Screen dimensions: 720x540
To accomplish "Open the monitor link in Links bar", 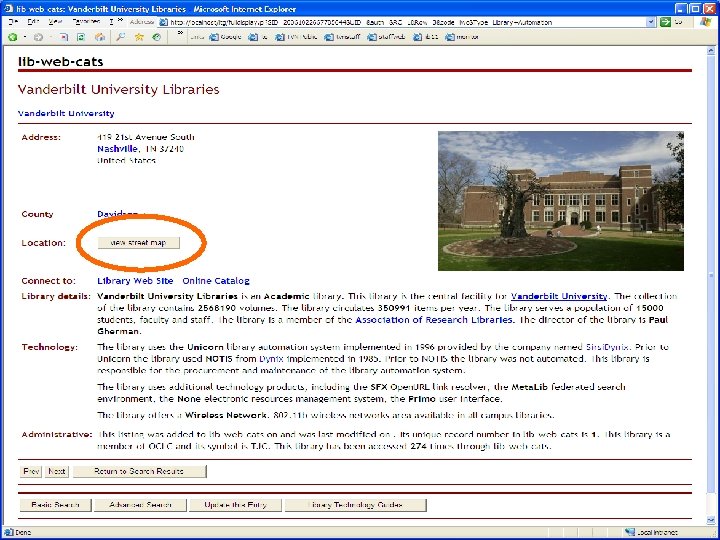I will click(462, 37).
